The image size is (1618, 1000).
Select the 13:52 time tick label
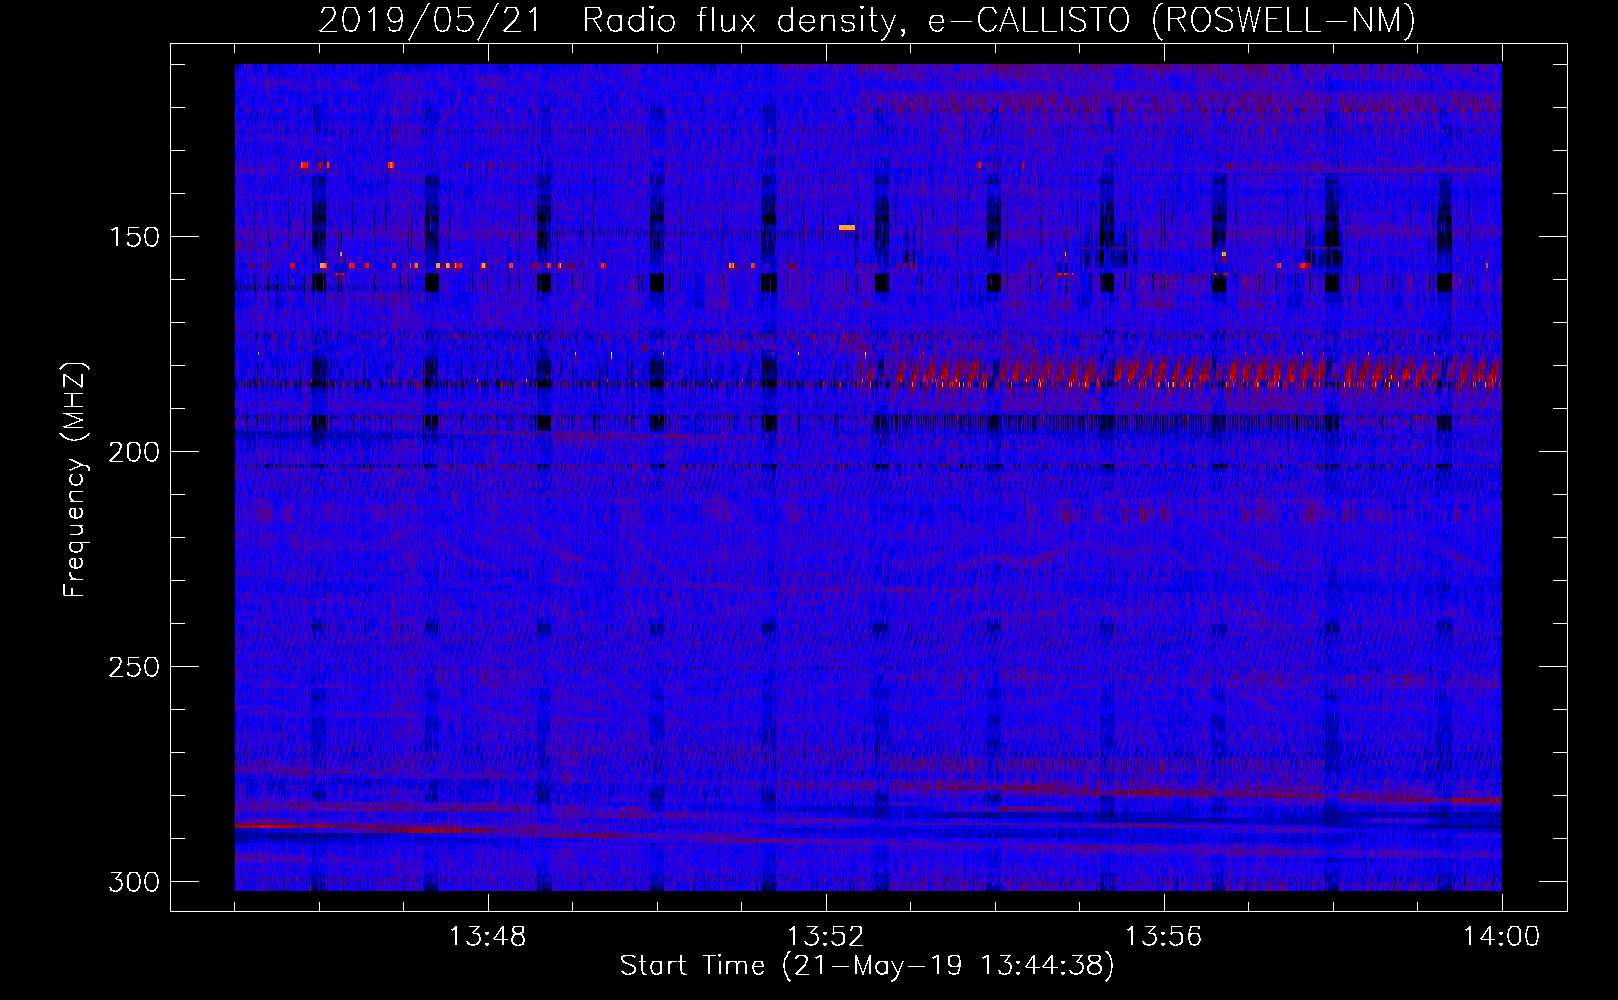[825, 937]
